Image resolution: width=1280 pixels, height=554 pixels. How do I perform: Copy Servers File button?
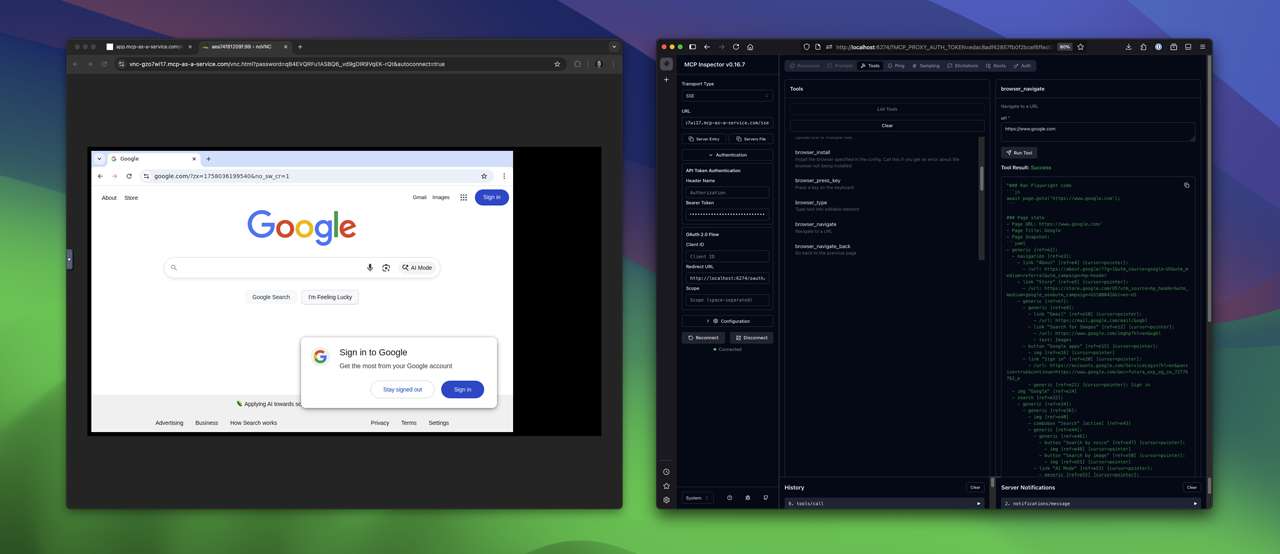751,139
